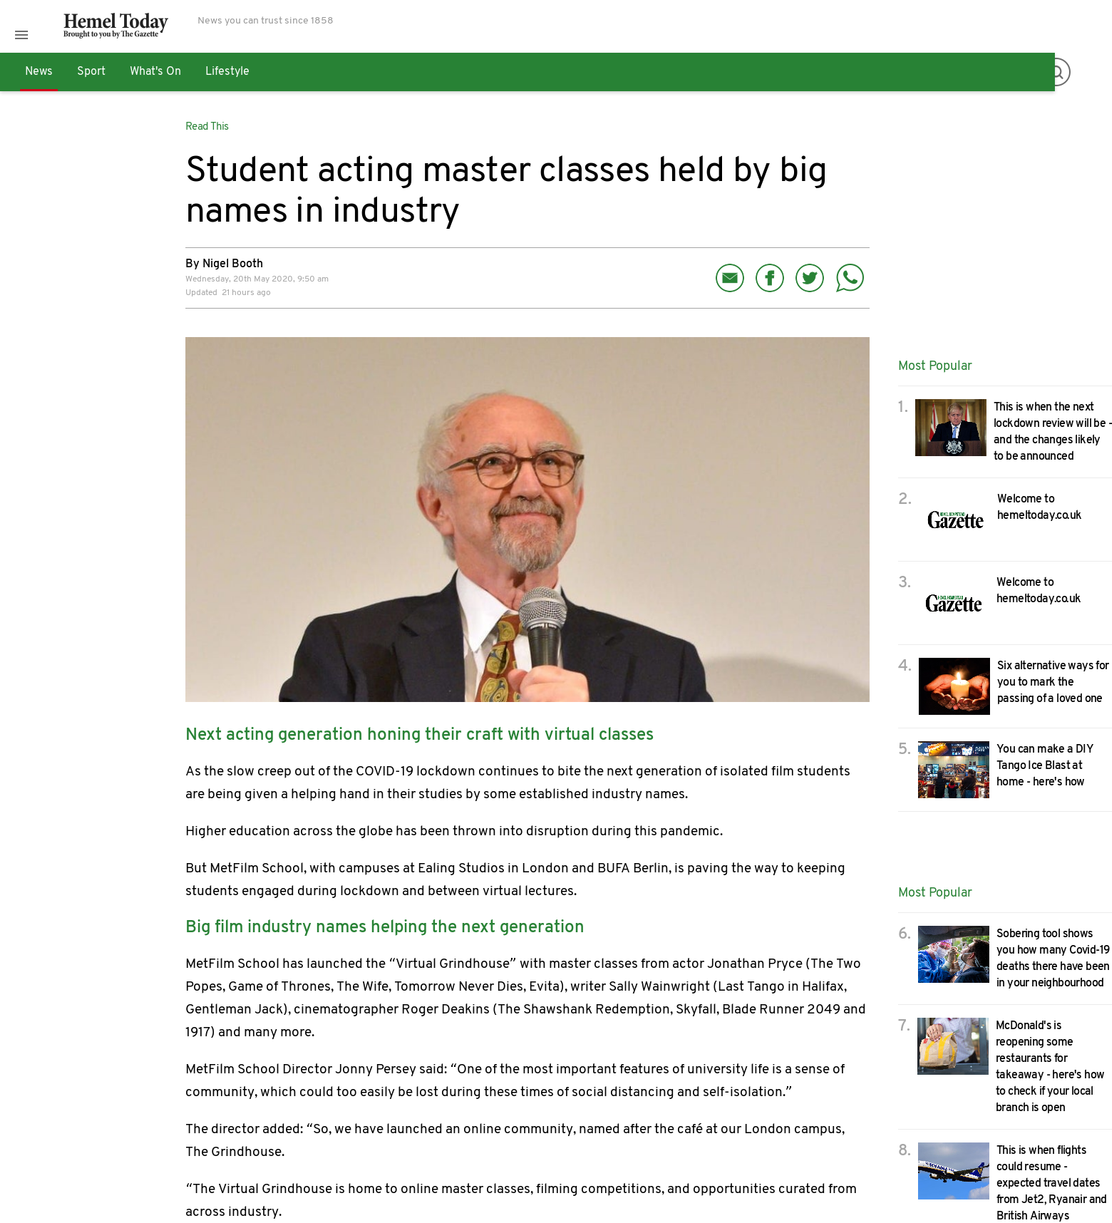Click the Read This category link
Viewport: 1112px width, 1223px height.
click(x=207, y=126)
